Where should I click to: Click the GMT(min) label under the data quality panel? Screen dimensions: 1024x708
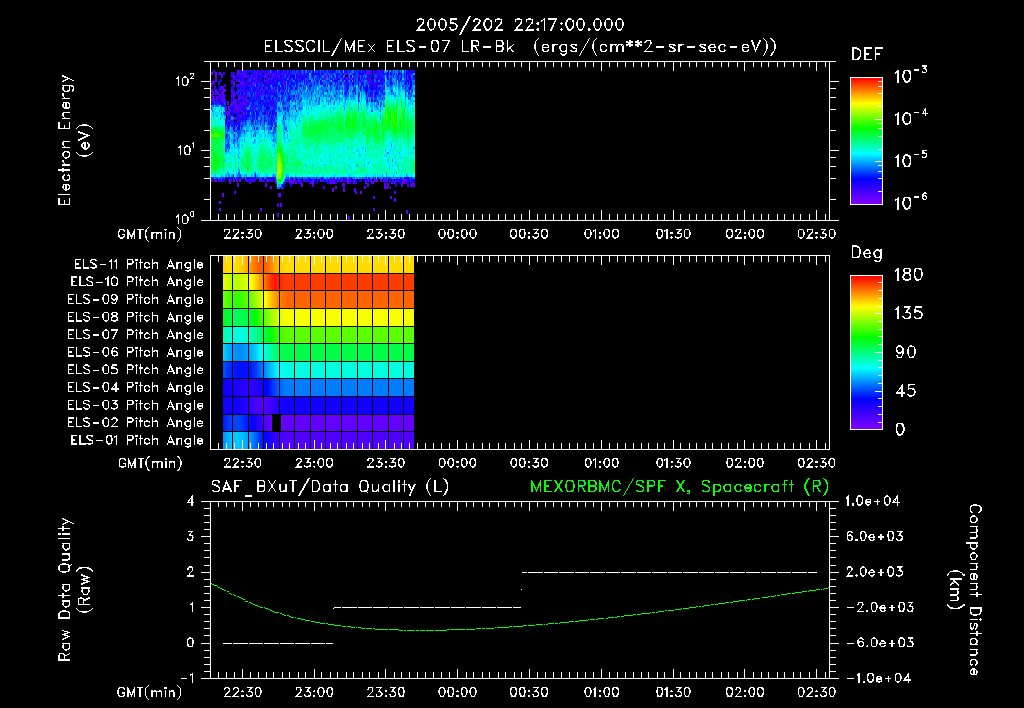click(150, 692)
